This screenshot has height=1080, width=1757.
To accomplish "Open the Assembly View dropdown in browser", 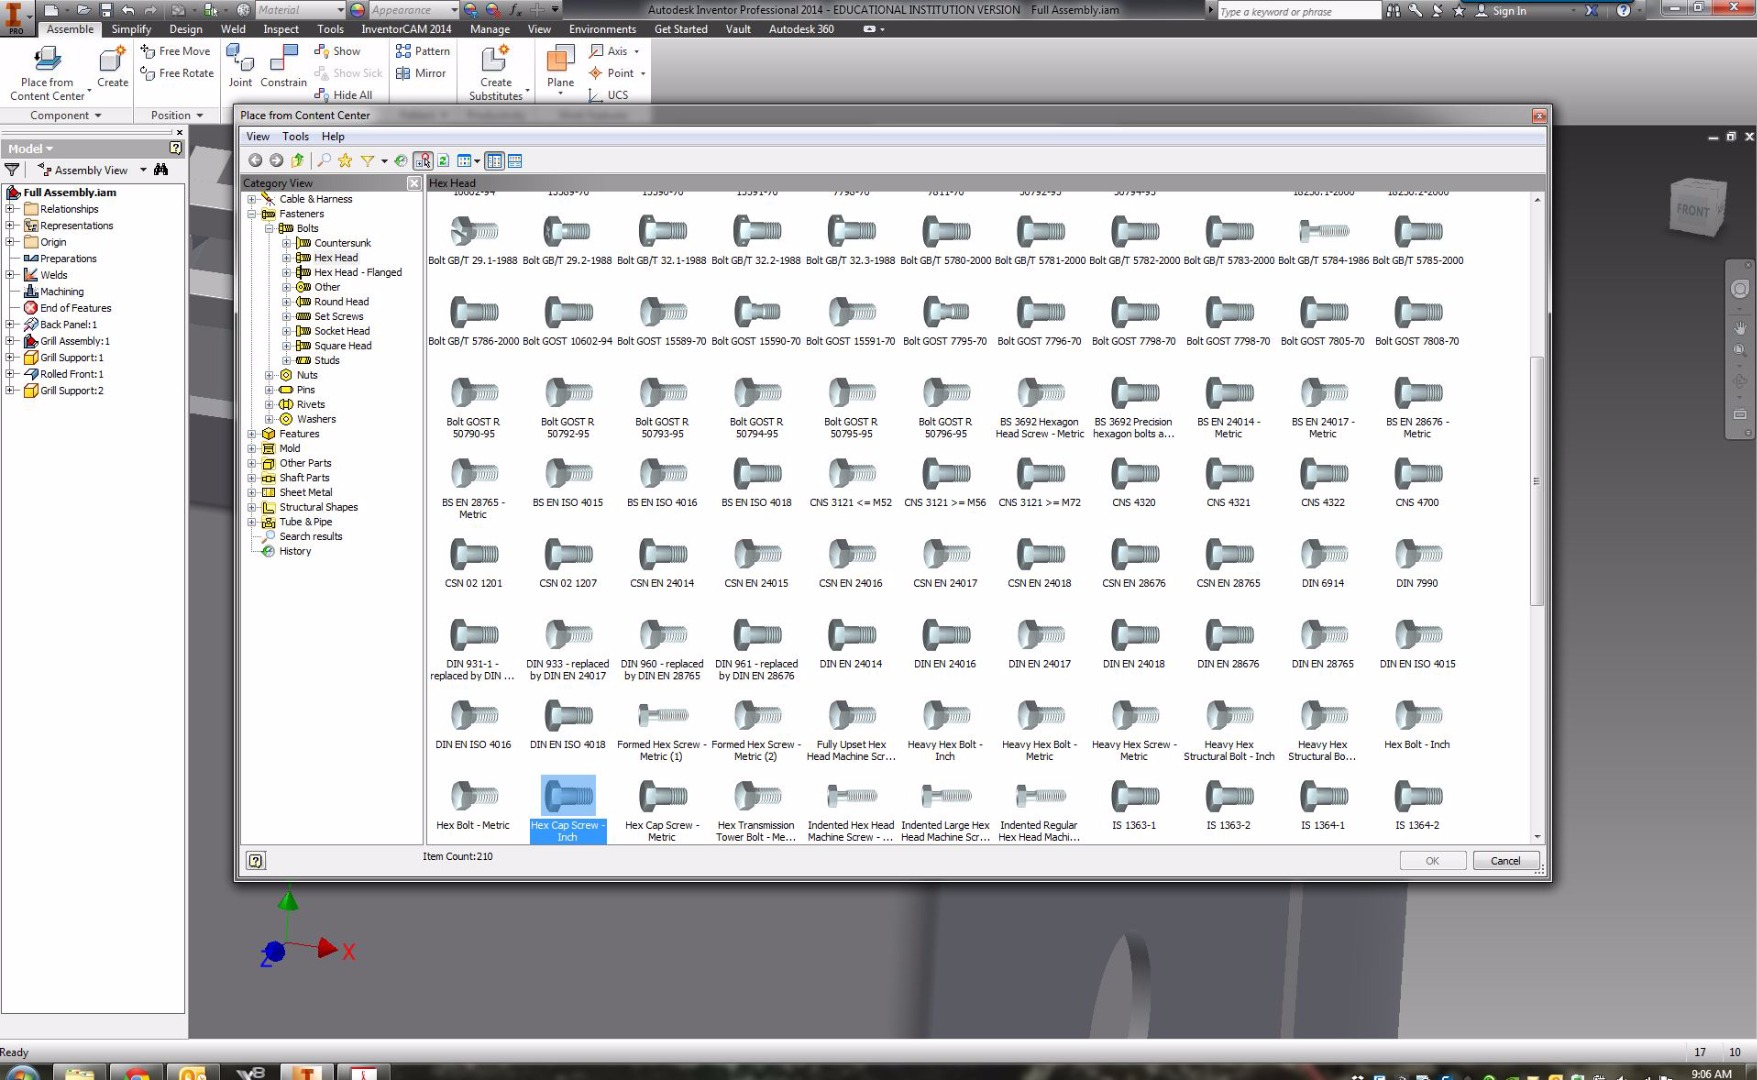I will click(x=143, y=170).
